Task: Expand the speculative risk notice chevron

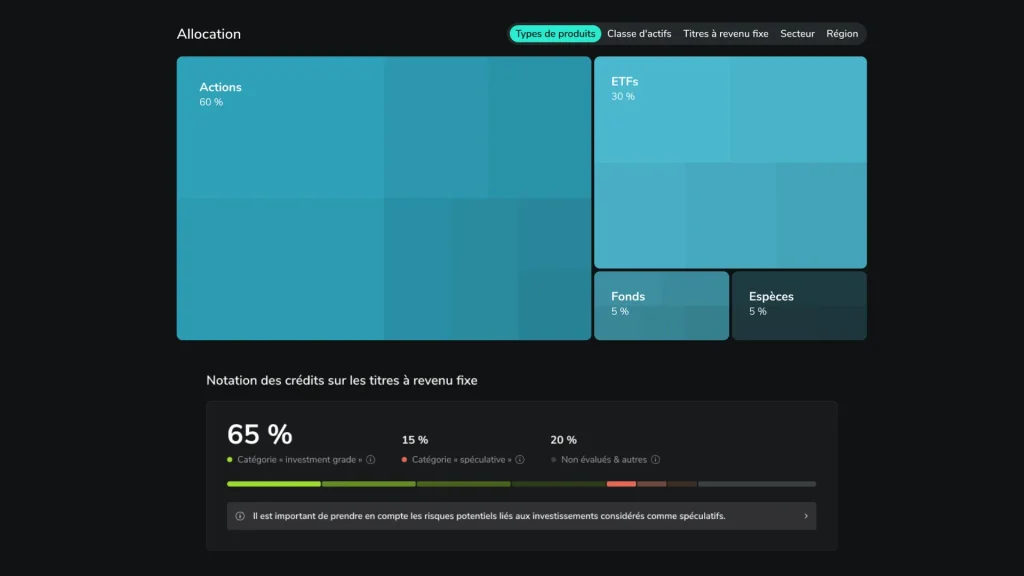Action: [x=806, y=516]
